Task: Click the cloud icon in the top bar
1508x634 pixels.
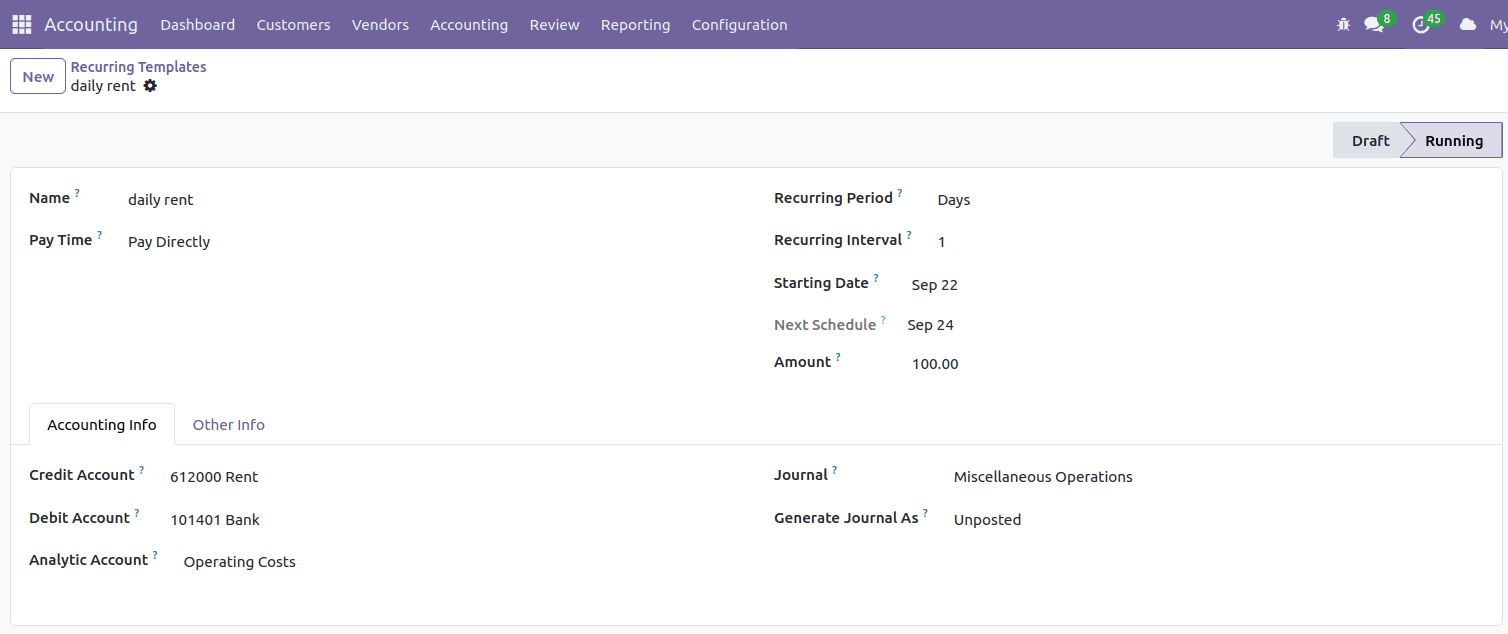Action: (1468, 24)
